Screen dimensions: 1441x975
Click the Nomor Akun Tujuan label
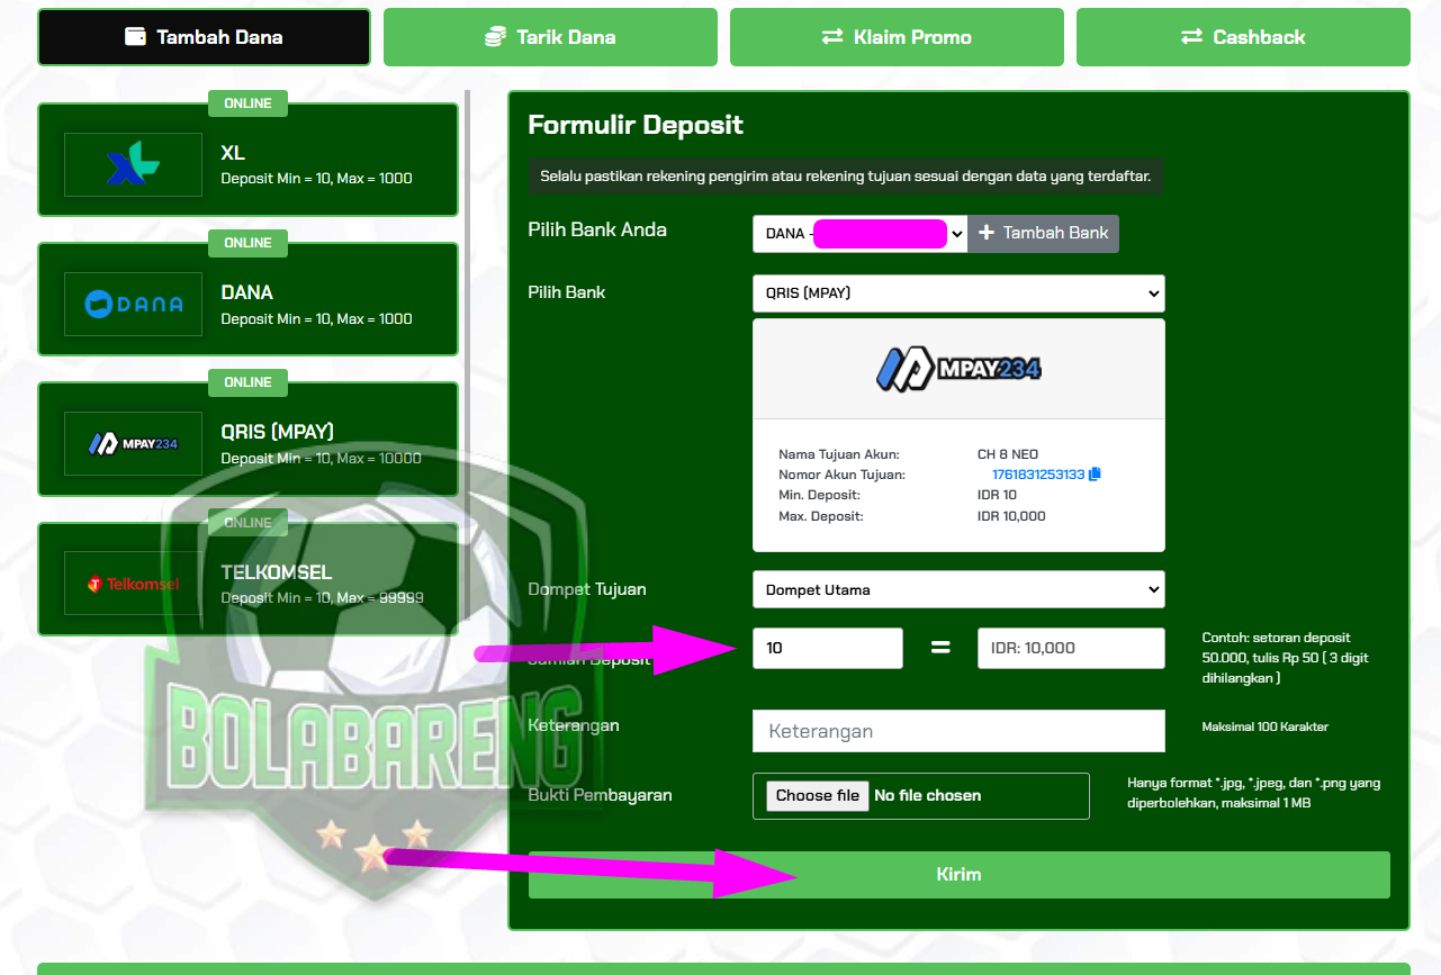842,475
